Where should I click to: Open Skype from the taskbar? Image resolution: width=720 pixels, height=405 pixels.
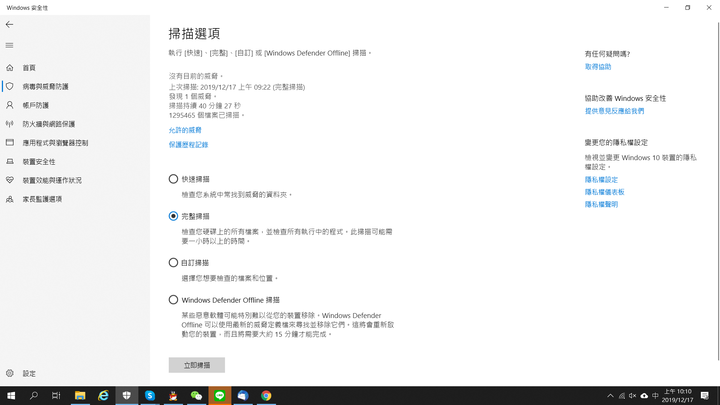[x=150, y=396]
